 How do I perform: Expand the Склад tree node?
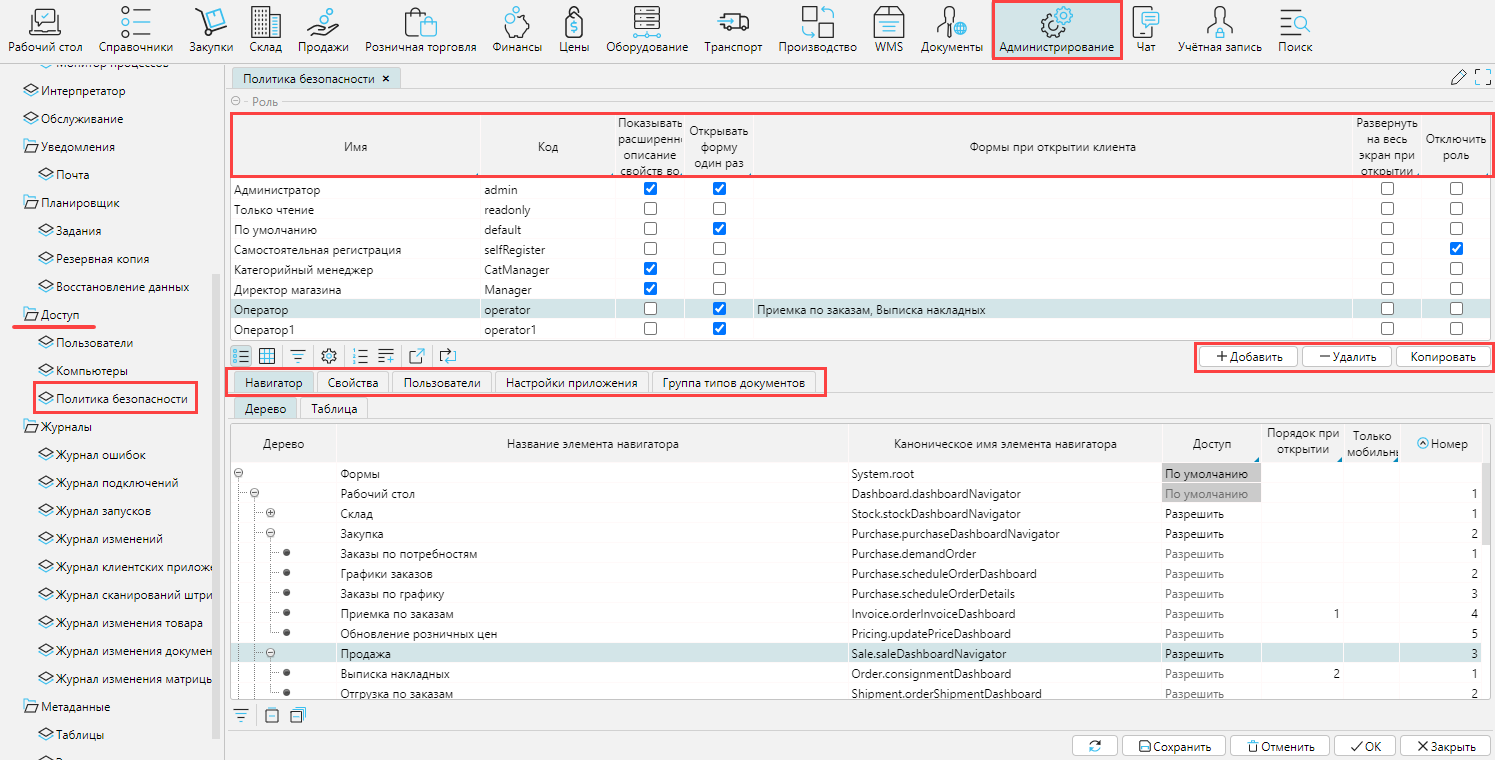(x=270, y=514)
